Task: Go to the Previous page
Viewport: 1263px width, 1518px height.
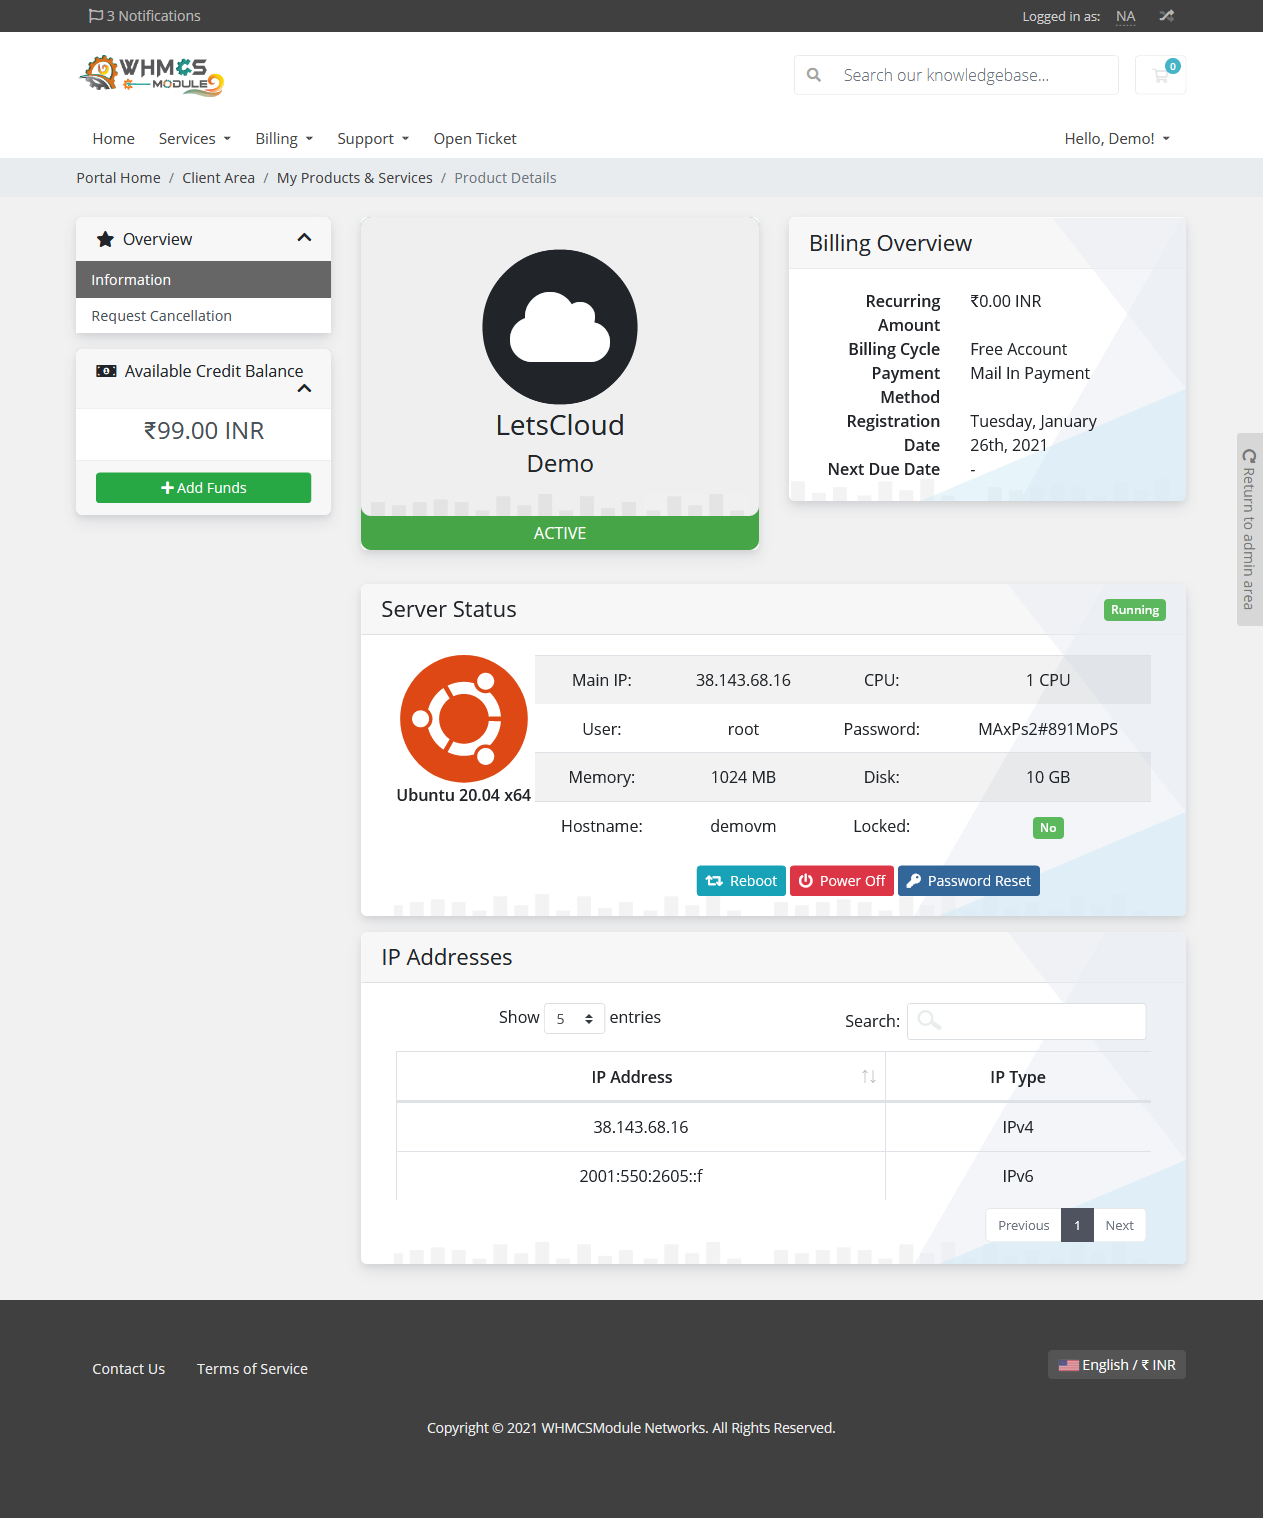Action: (x=1023, y=1225)
